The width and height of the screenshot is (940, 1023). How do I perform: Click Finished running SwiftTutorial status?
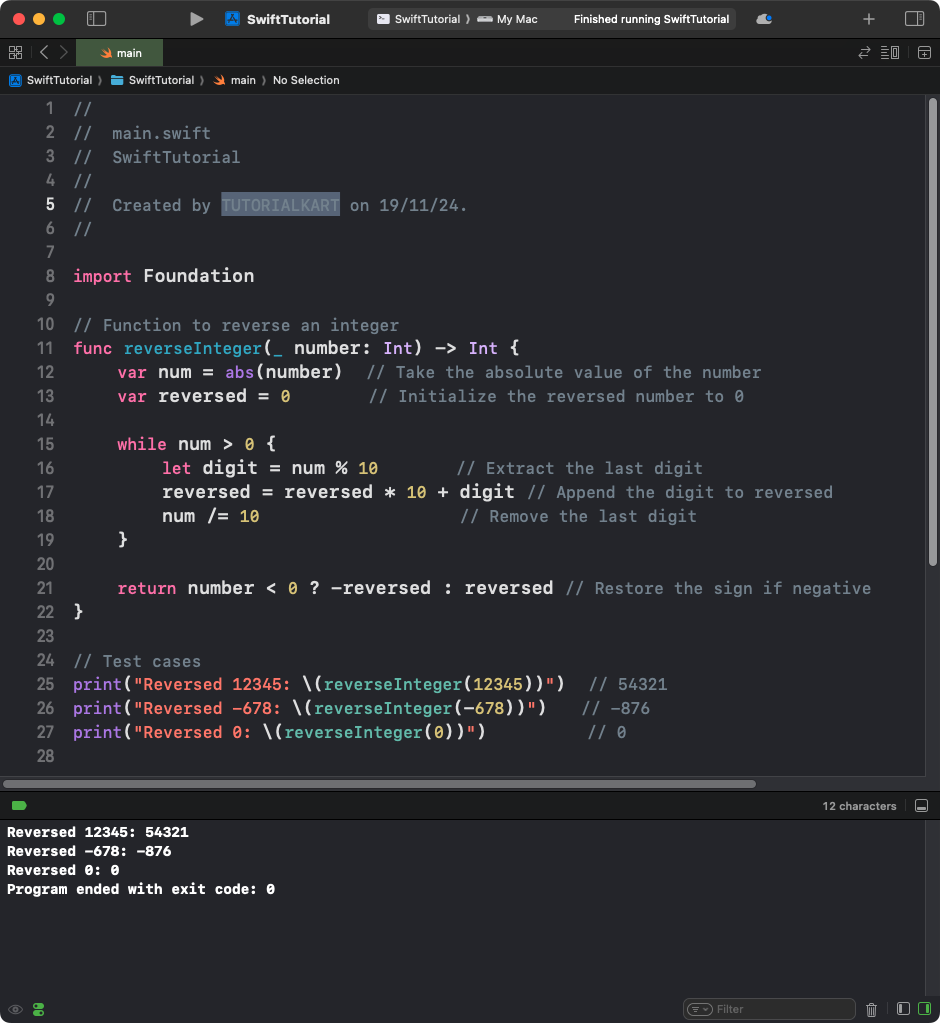coord(651,19)
